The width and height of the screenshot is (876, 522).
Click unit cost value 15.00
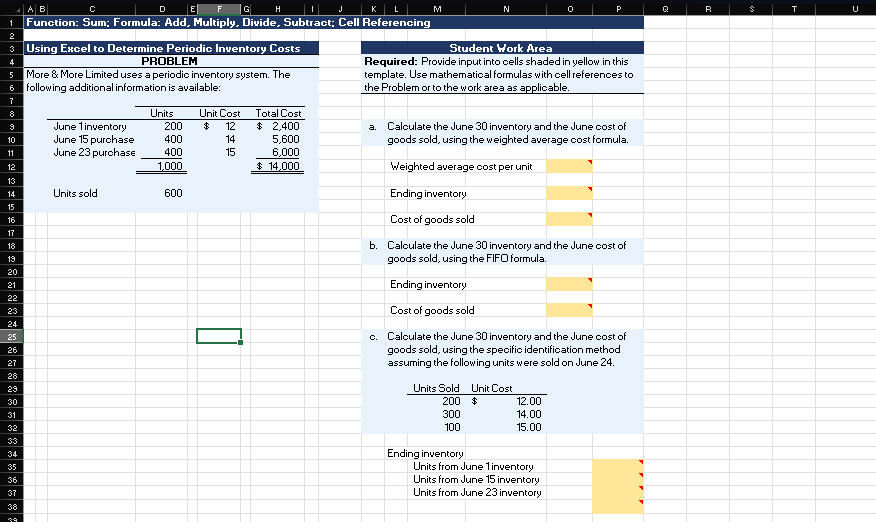point(529,427)
